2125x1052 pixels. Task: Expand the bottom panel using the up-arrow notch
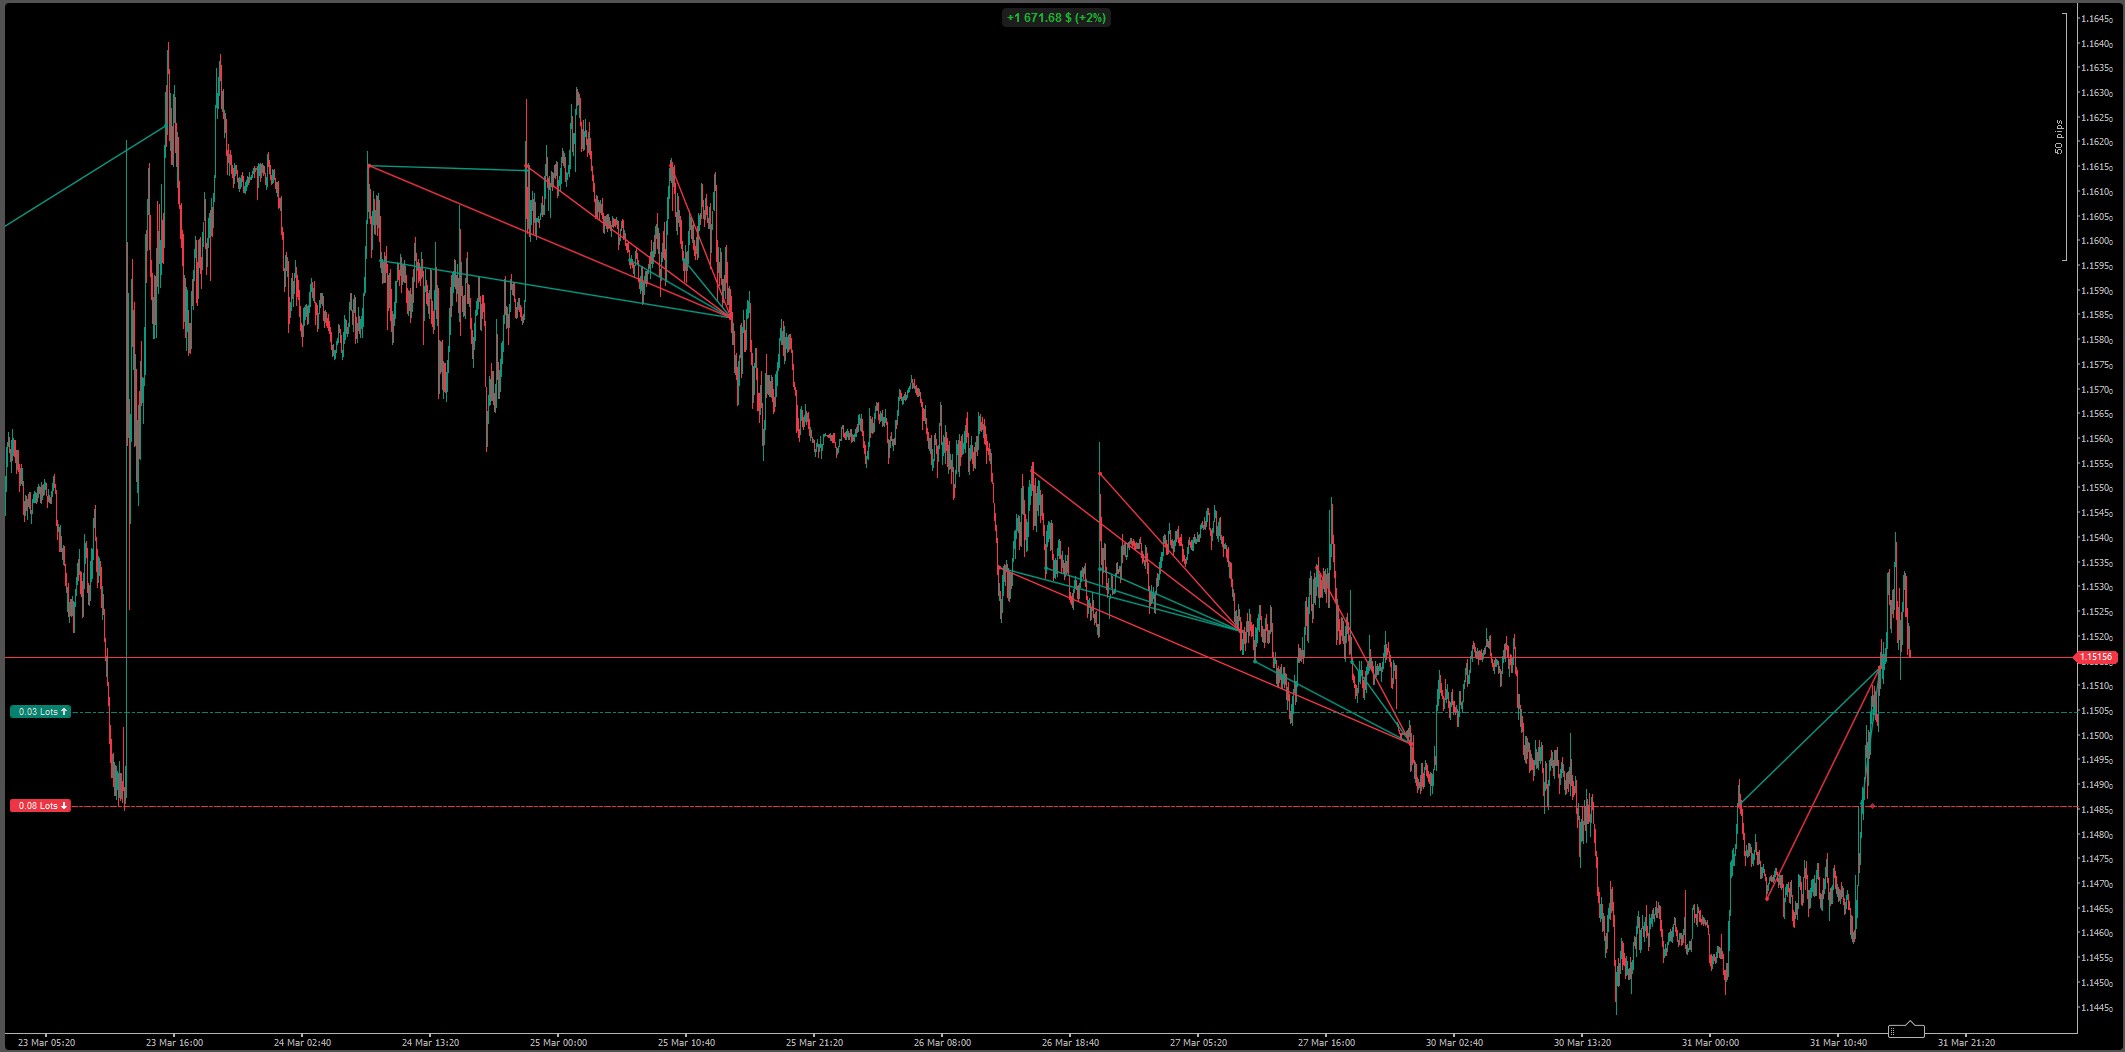click(1911, 1025)
